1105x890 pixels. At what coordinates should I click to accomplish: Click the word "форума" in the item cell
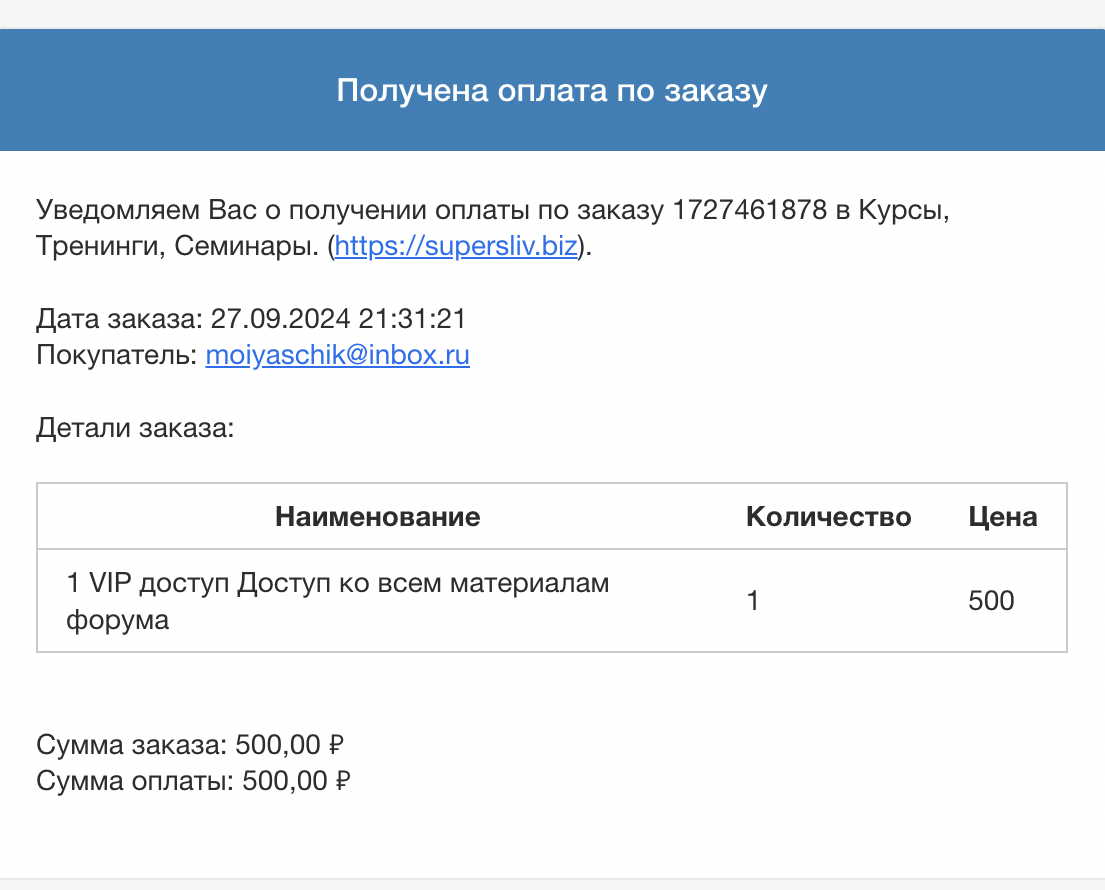[x=118, y=620]
